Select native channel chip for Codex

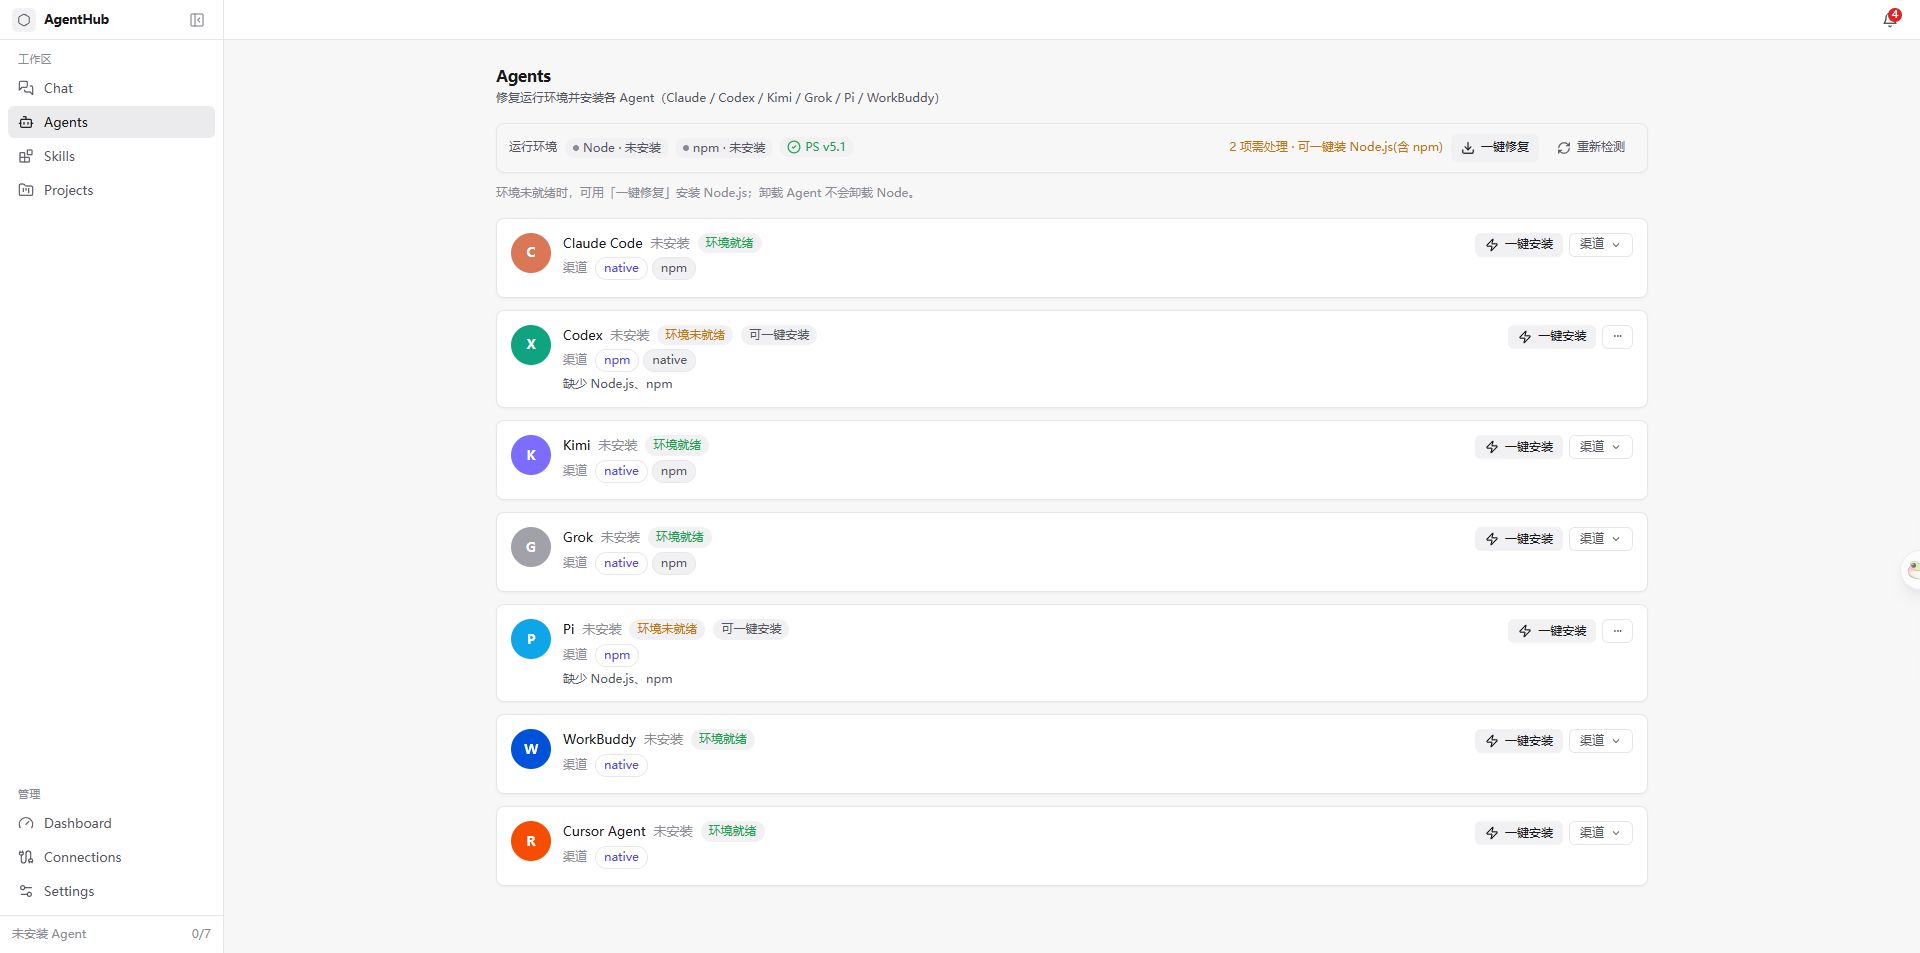[670, 360]
